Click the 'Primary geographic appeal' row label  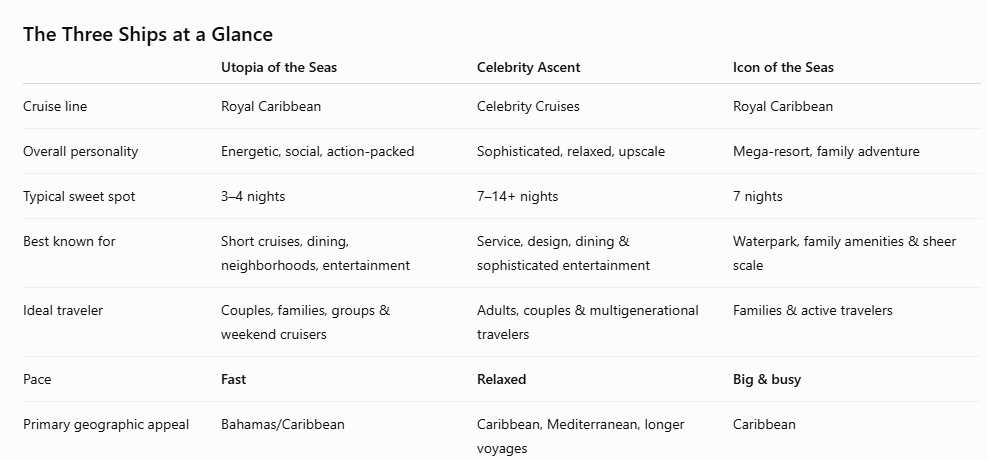[x=106, y=425]
